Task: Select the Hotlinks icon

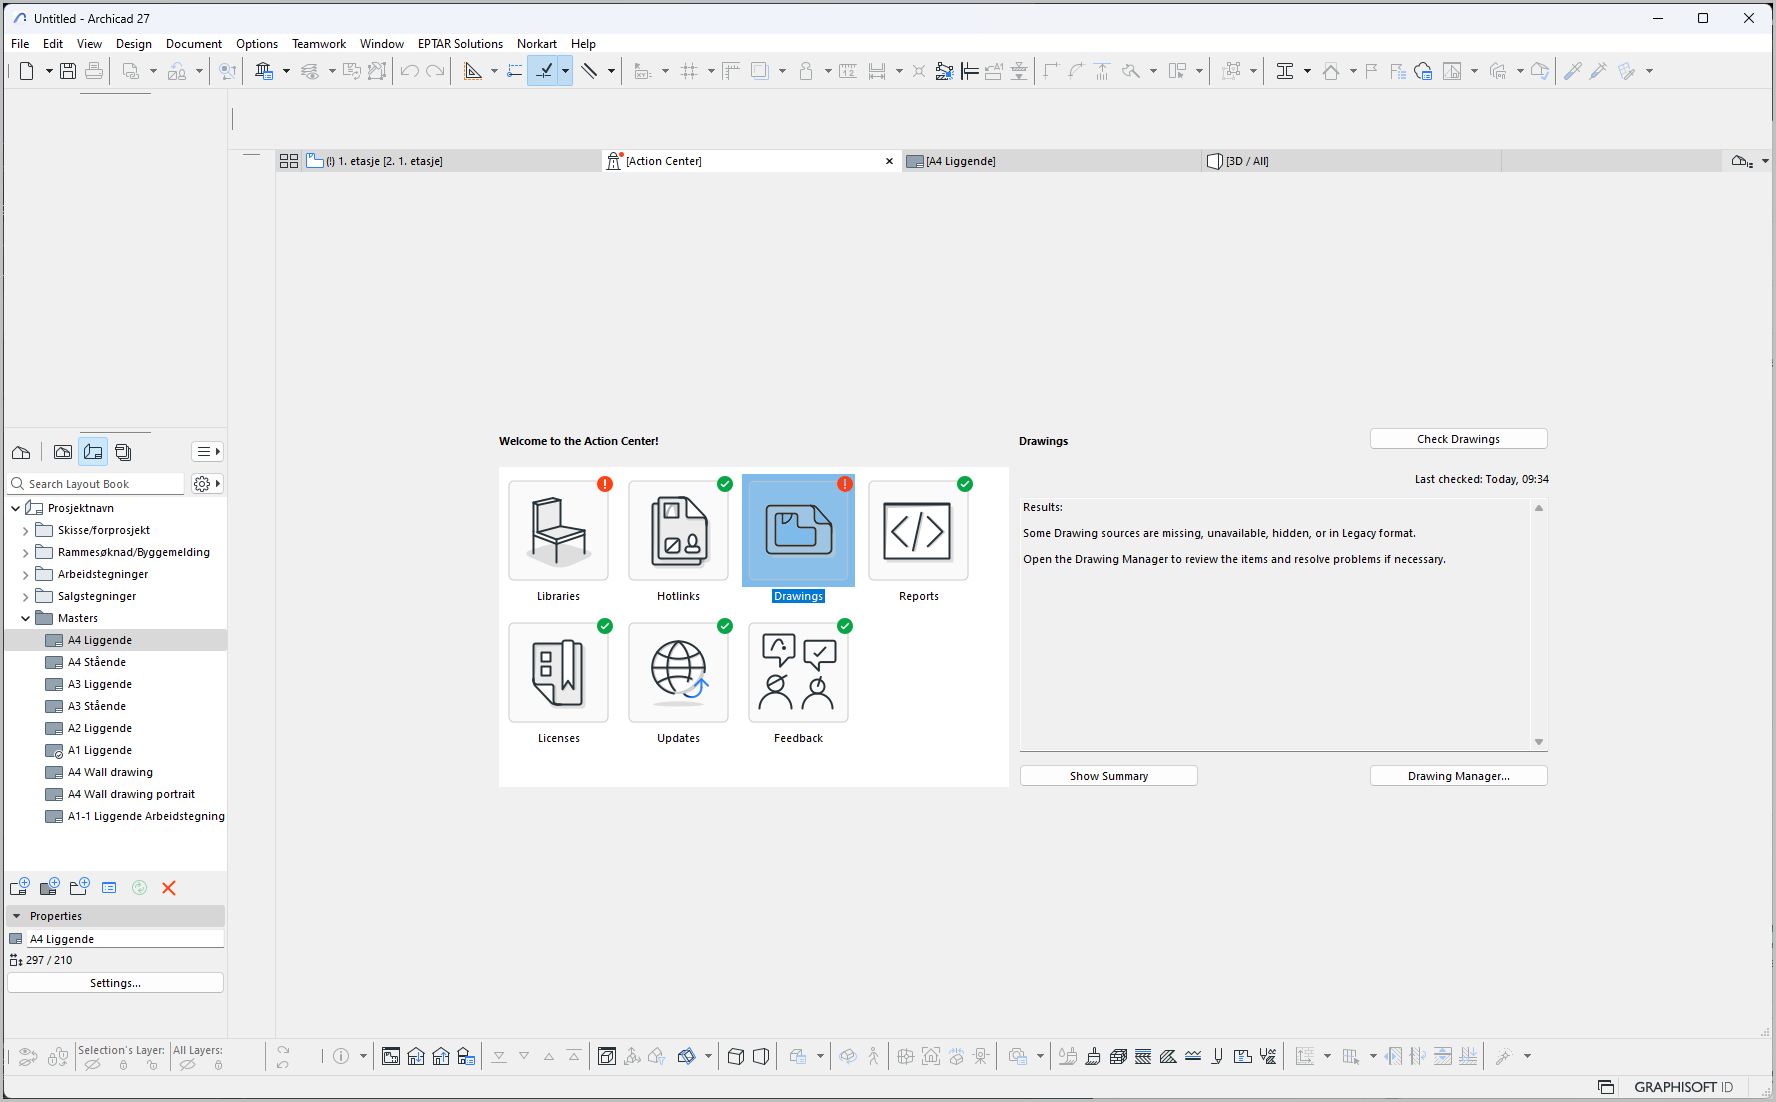Action: 678,531
